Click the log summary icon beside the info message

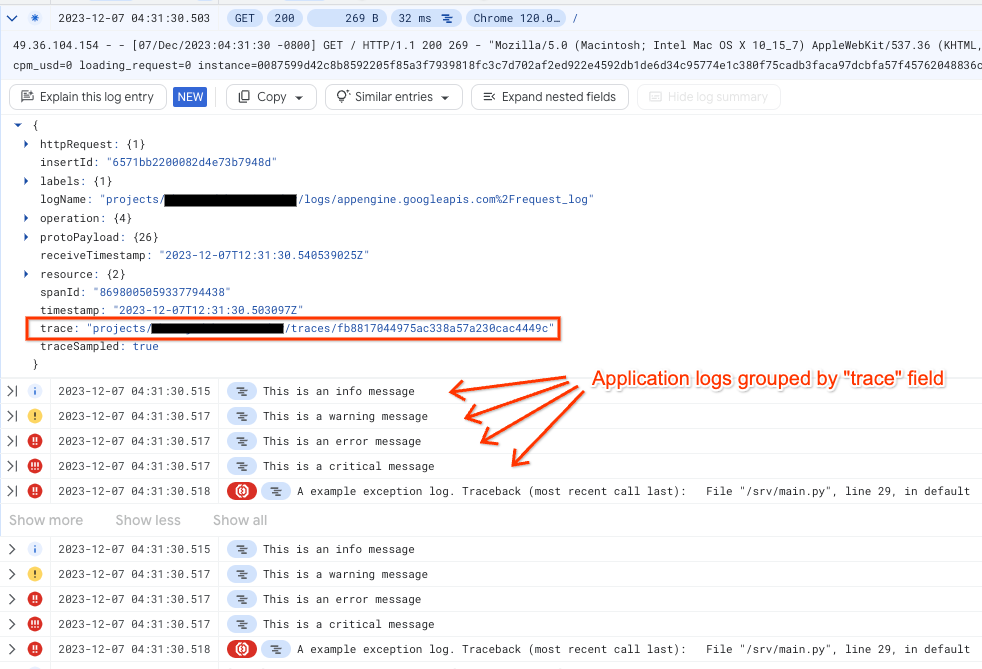pyautogui.click(x=240, y=391)
